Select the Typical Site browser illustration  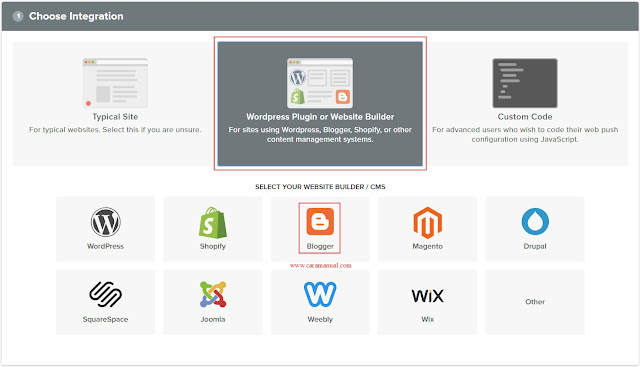[115, 83]
